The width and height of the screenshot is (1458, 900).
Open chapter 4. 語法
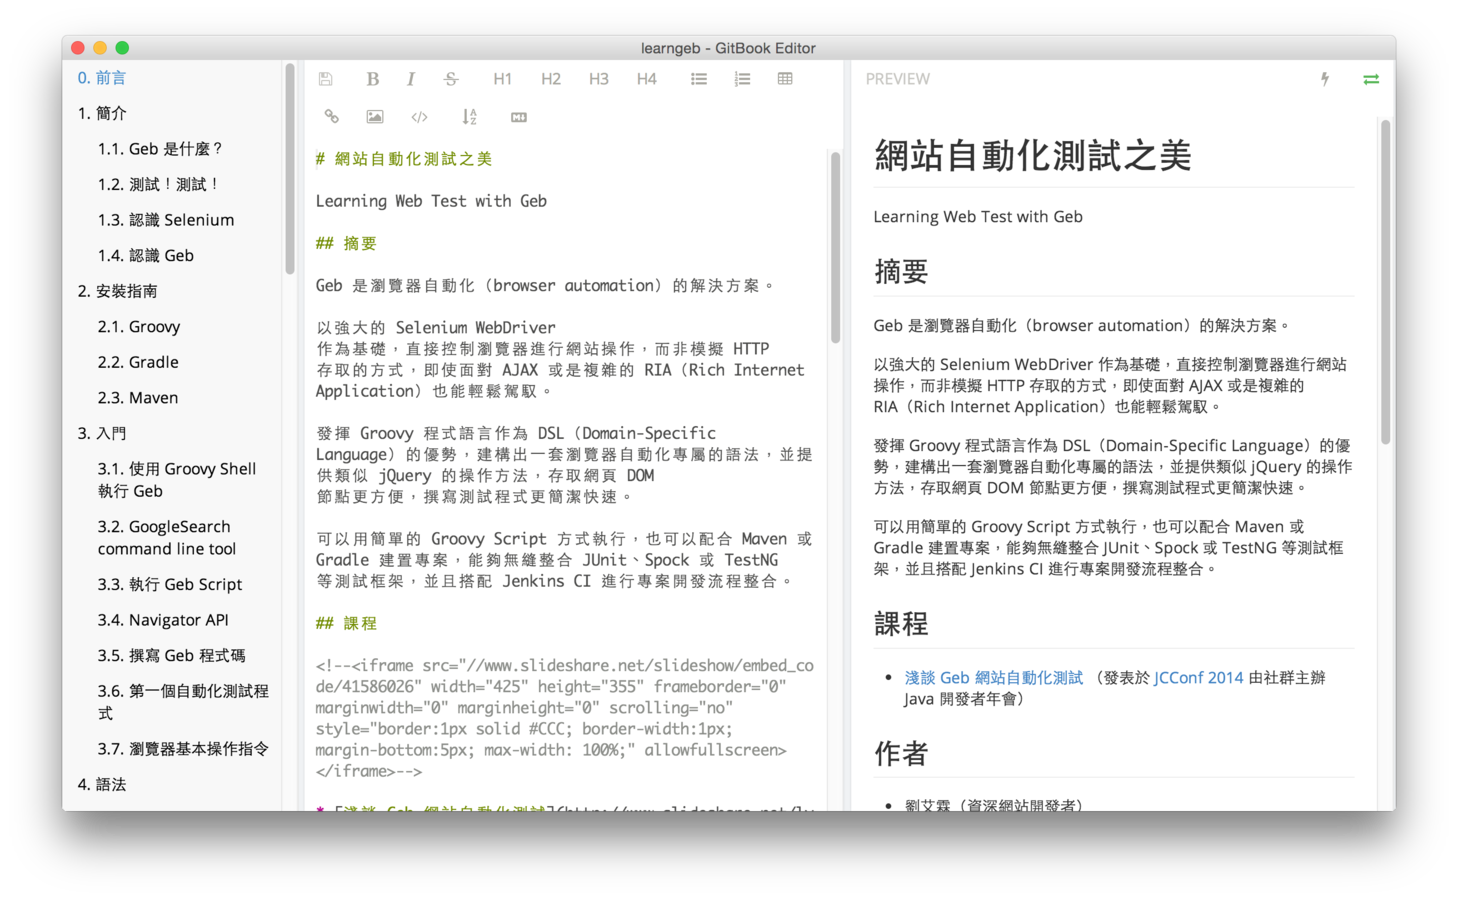coord(102,784)
